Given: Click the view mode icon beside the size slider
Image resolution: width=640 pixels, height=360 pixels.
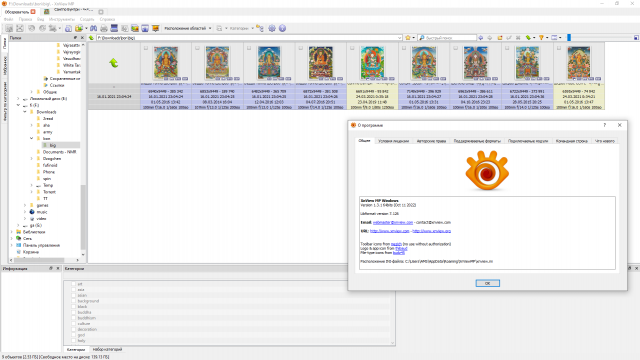Looking at the screenshot, I should (554, 38).
